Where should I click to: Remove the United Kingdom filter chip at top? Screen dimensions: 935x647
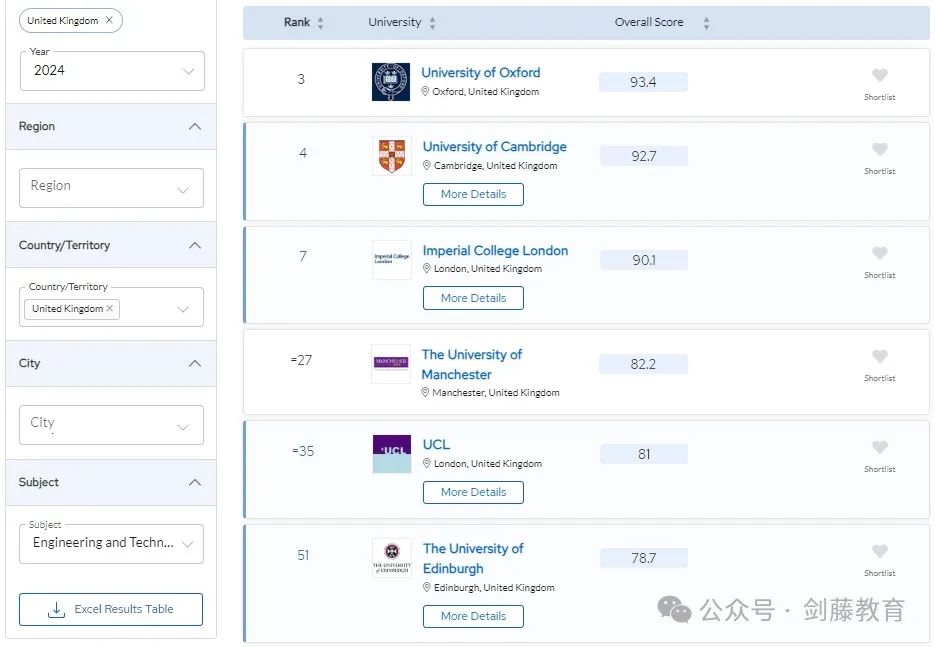click(109, 20)
